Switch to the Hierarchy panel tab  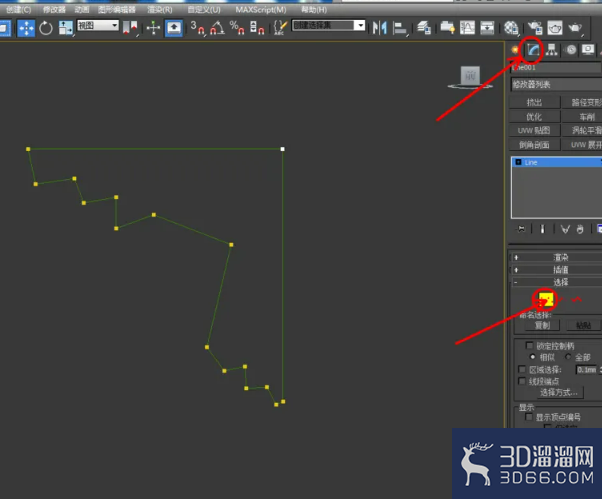(552, 50)
